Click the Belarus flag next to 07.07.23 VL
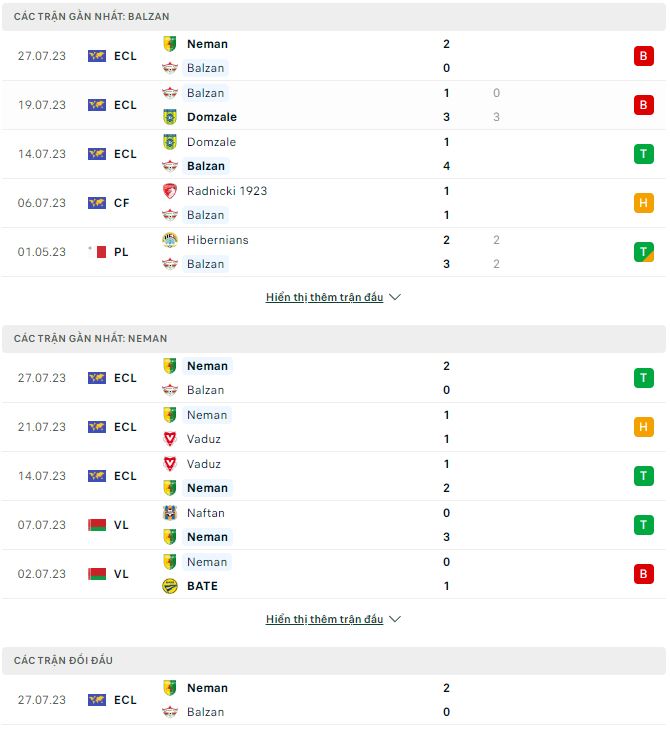Viewport: 670px width, 729px height. click(97, 525)
